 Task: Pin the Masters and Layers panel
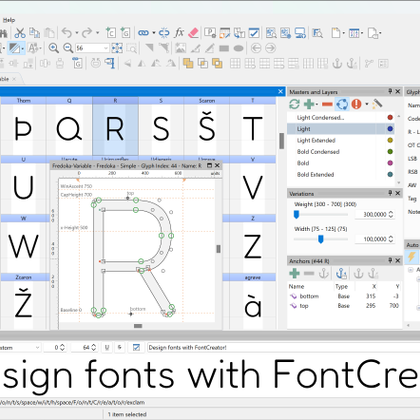click(390, 91)
